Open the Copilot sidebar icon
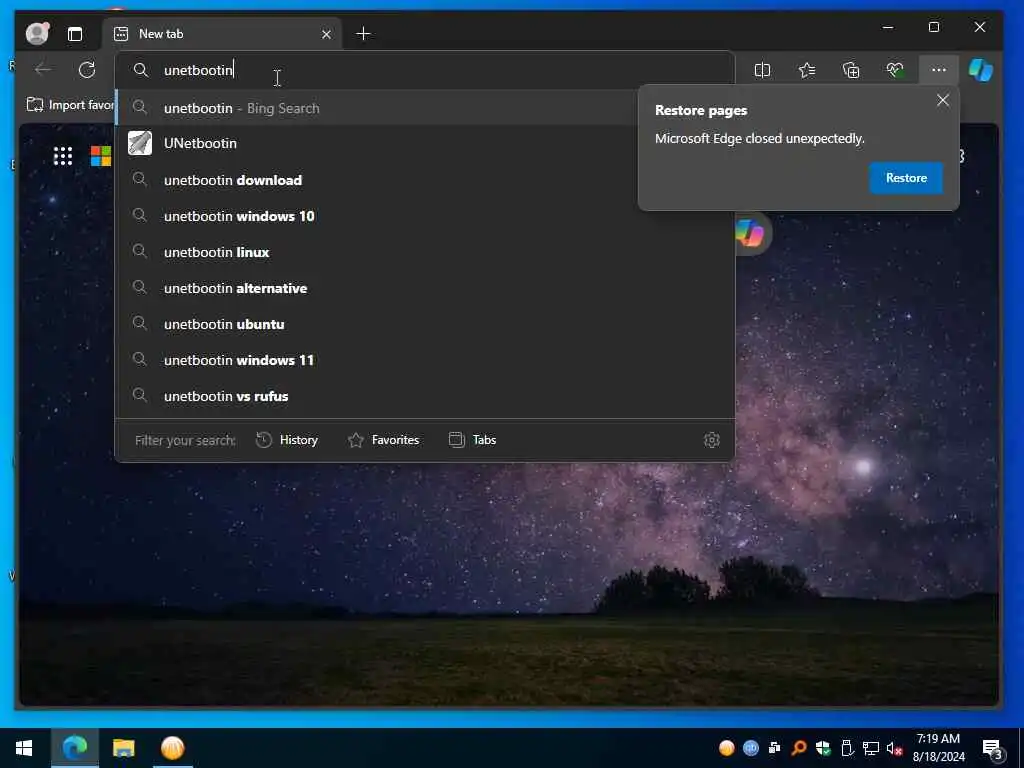 point(980,70)
